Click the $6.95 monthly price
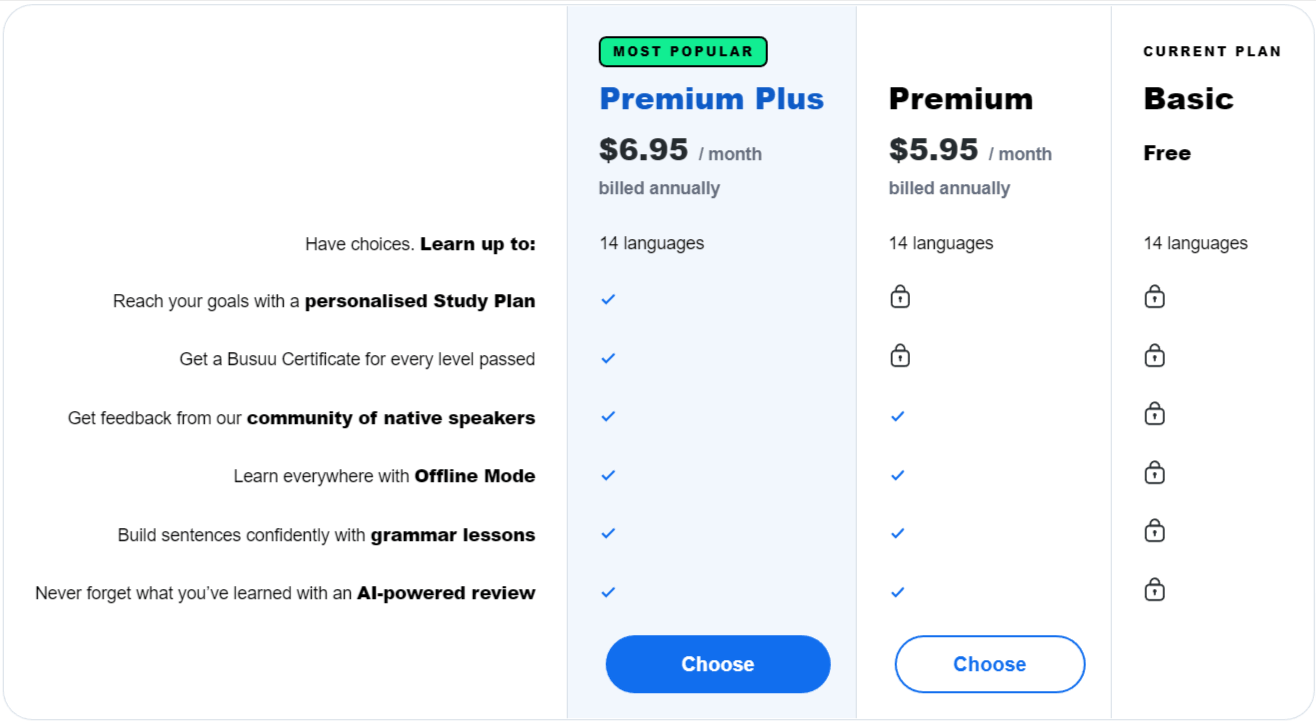The image size is (1316, 723). coord(644,150)
